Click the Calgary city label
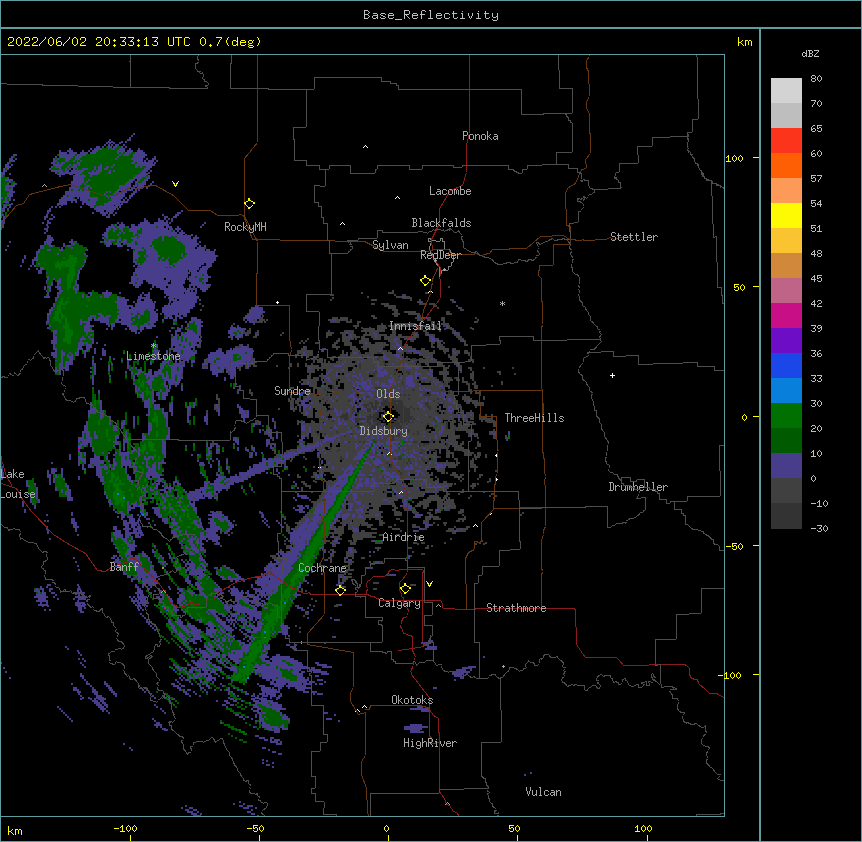 (399, 603)
